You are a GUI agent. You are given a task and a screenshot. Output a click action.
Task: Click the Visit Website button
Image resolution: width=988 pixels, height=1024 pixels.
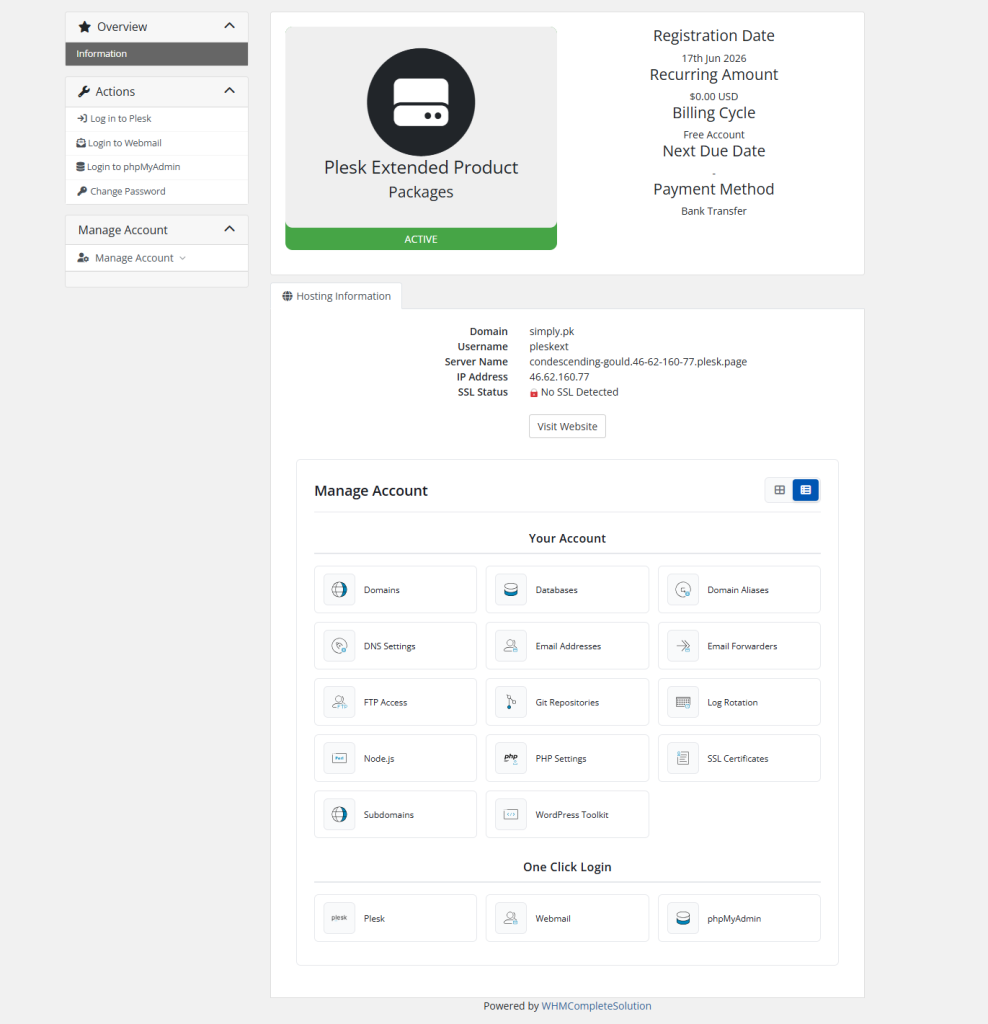(x=567, y=426)
